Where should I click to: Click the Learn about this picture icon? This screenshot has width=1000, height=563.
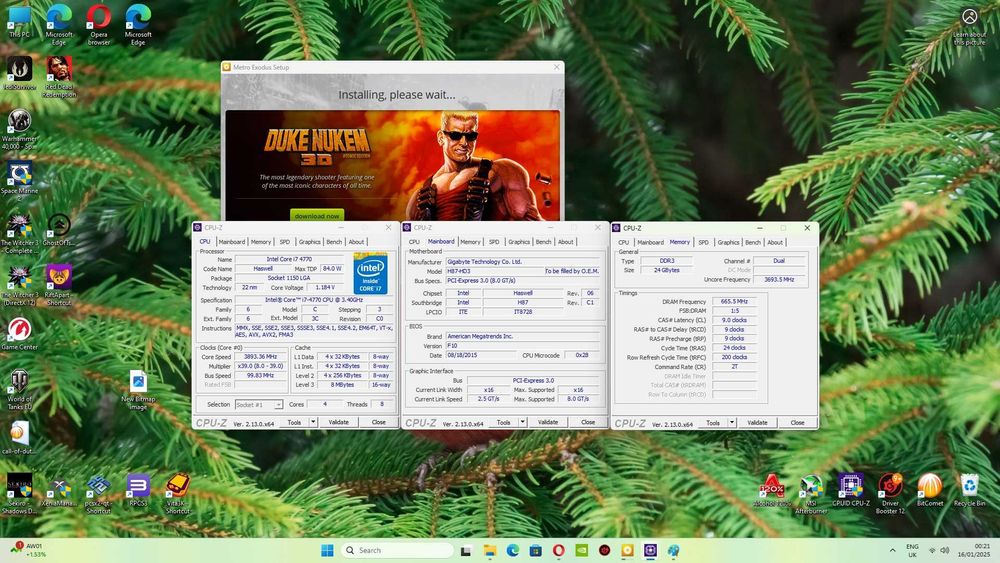point(969,27)
